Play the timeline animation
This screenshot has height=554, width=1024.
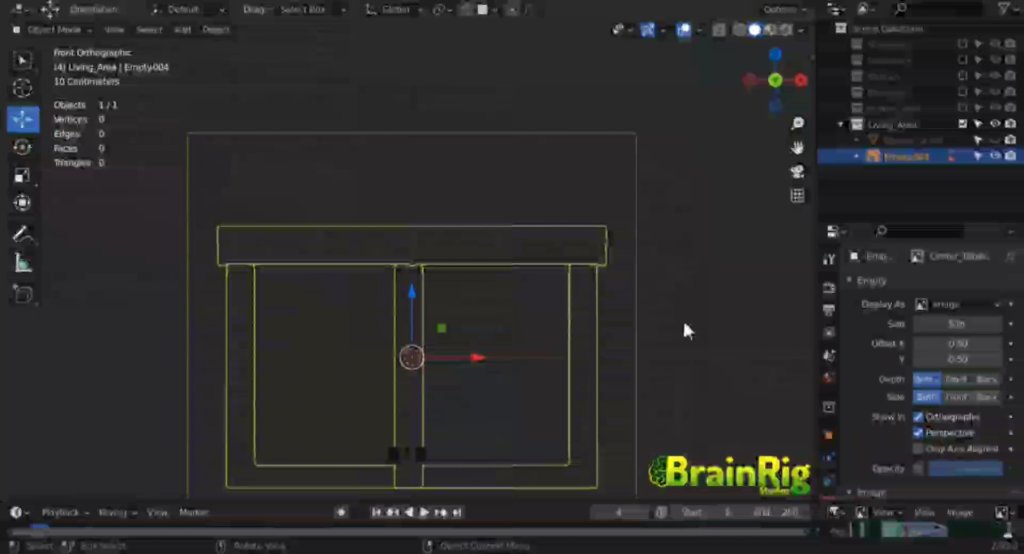point(424,512)
